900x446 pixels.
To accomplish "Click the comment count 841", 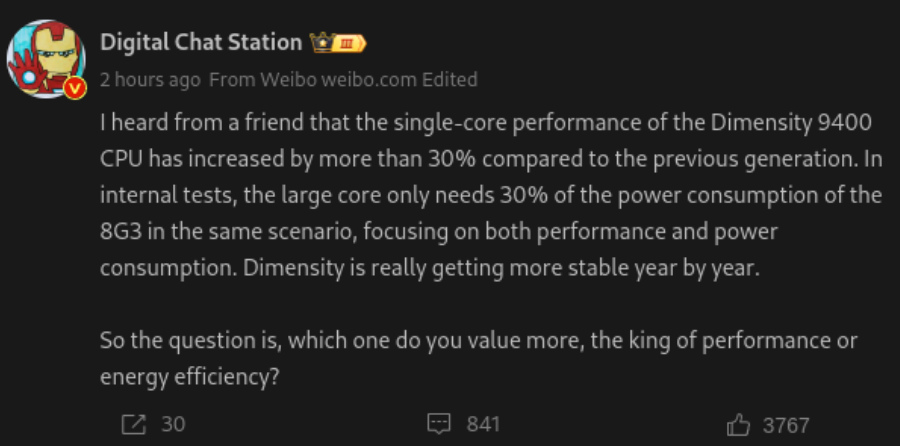I will (x=483, y=424).
